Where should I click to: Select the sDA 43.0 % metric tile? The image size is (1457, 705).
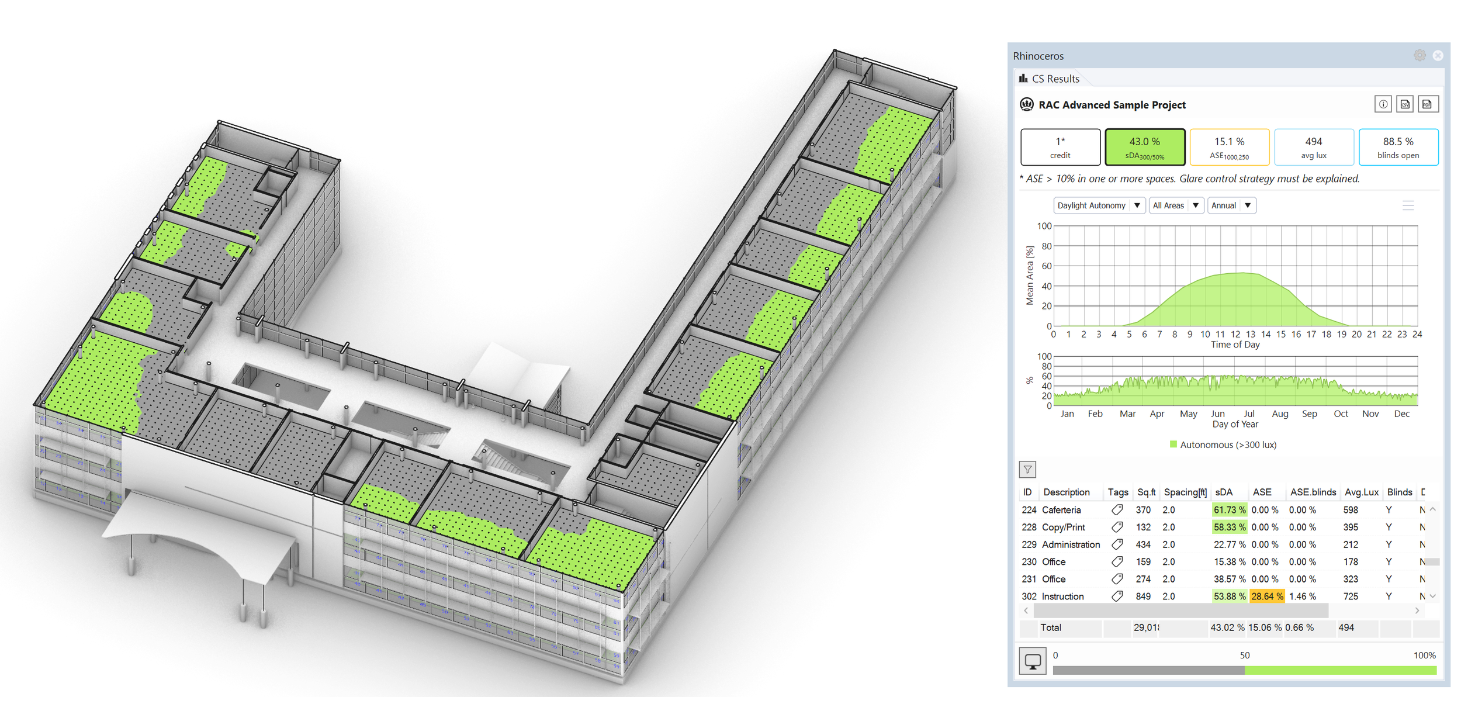[x=1145, y=147]
